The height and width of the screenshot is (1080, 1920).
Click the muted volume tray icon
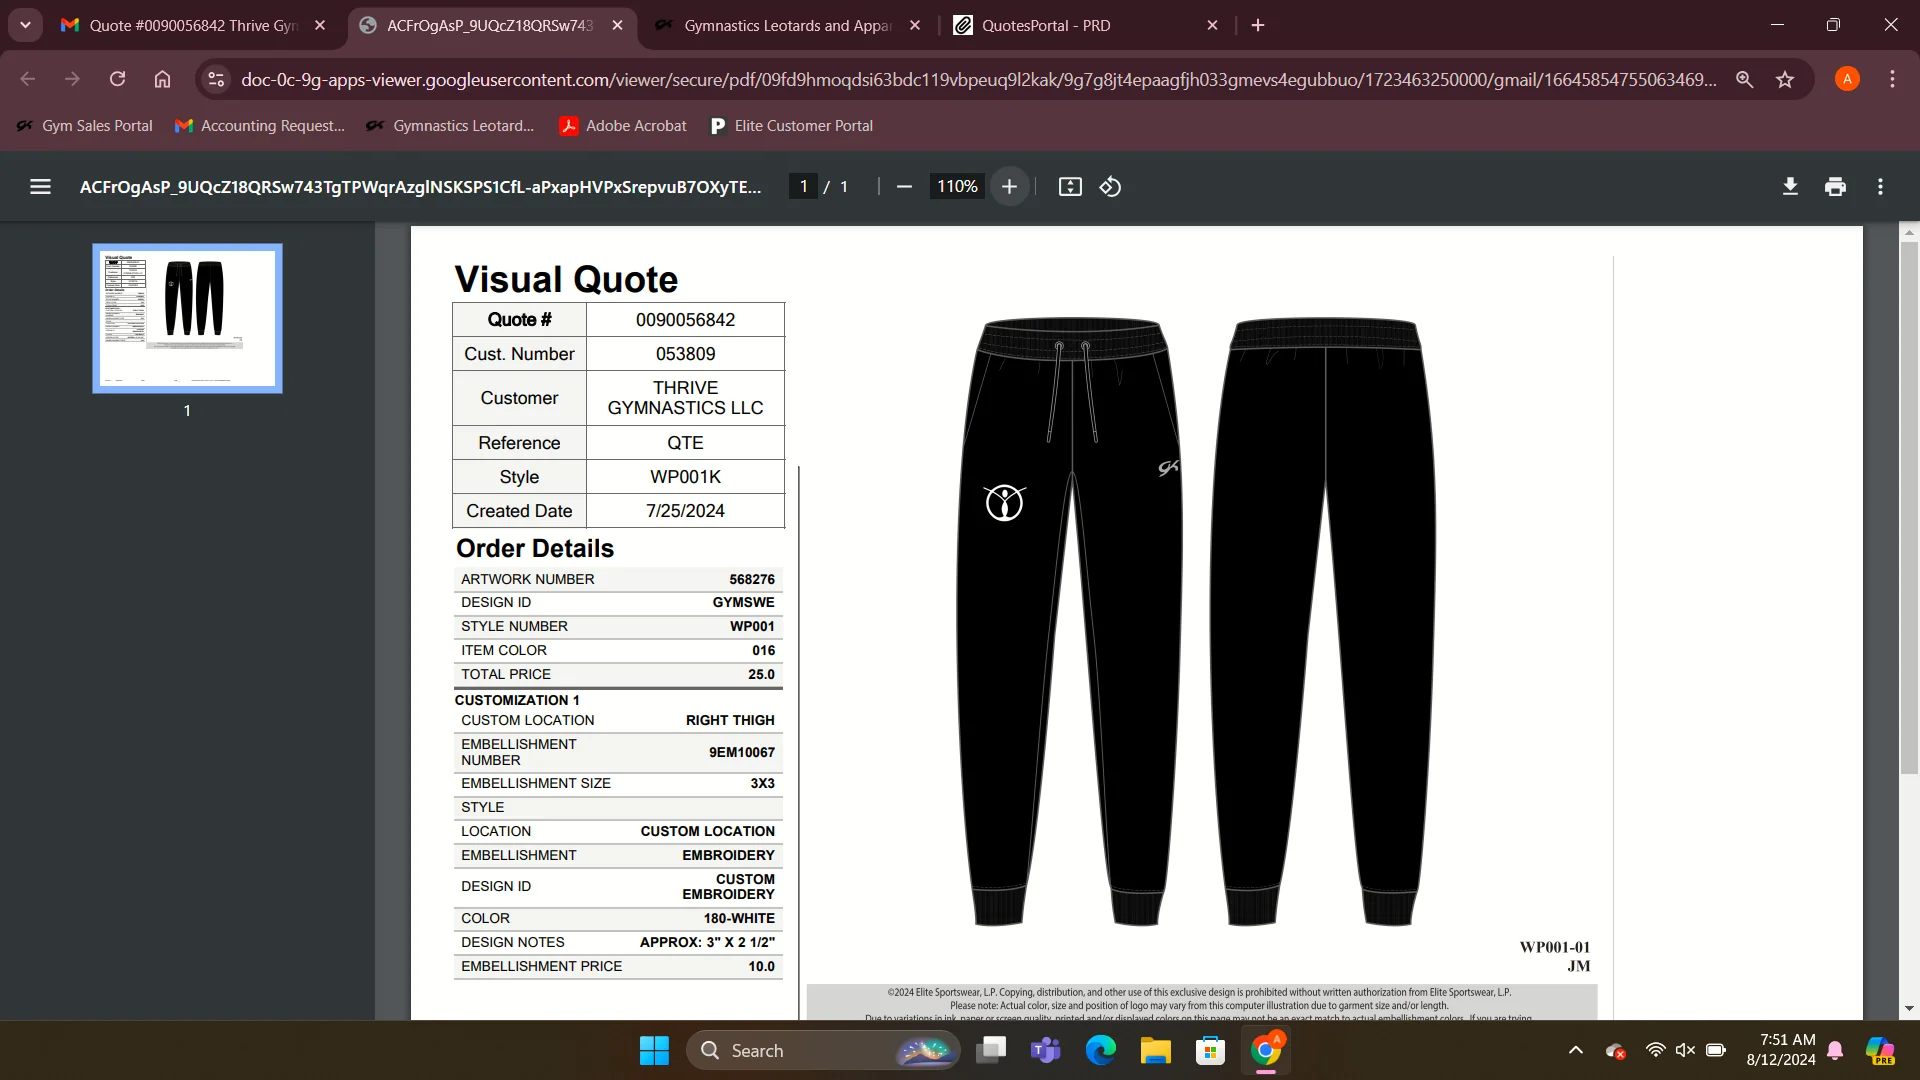click(1685, 1050)
